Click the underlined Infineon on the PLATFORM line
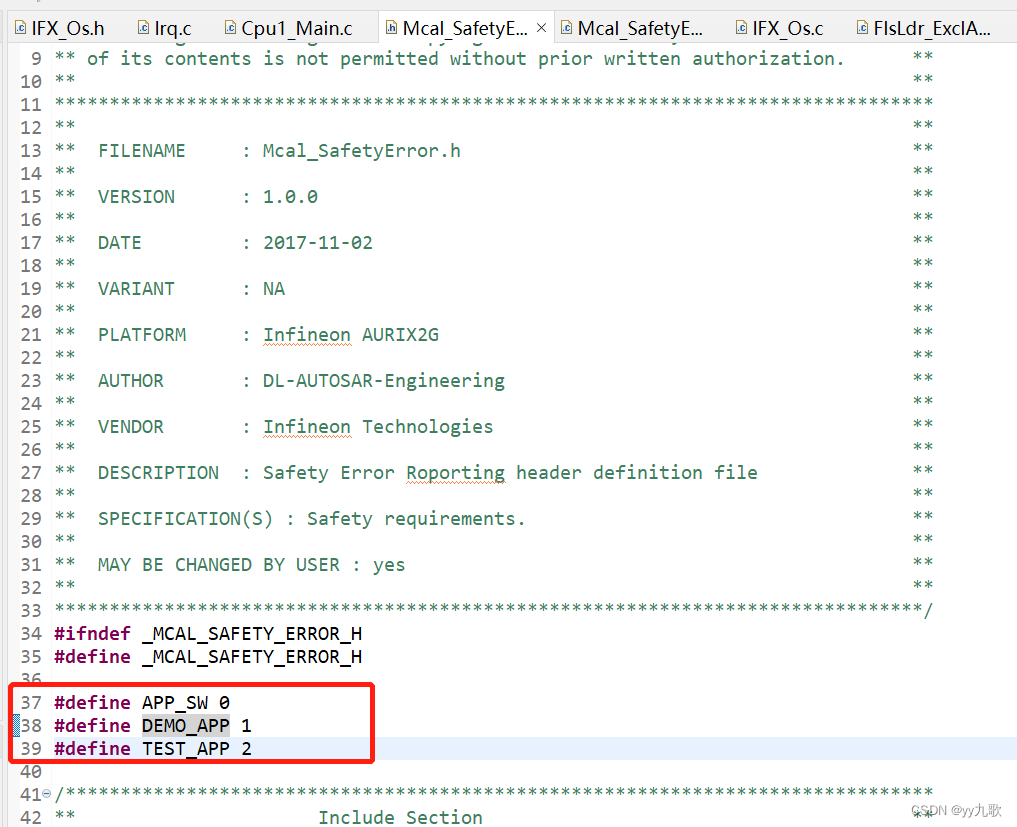1017x827 pixels. 306,335
